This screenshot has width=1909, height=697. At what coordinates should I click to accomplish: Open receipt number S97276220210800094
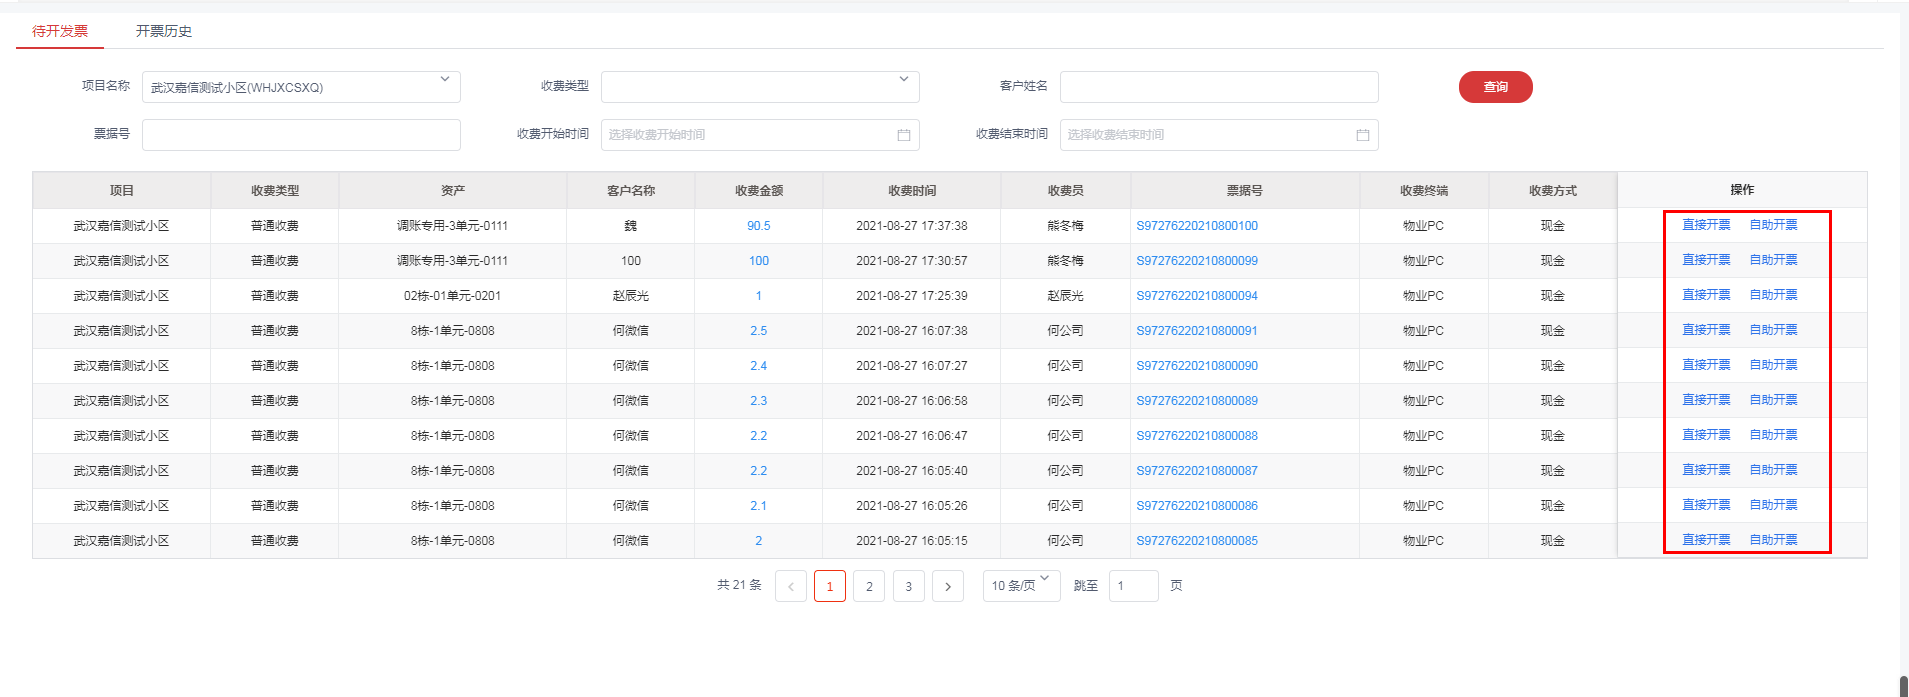coord(1197,296)
